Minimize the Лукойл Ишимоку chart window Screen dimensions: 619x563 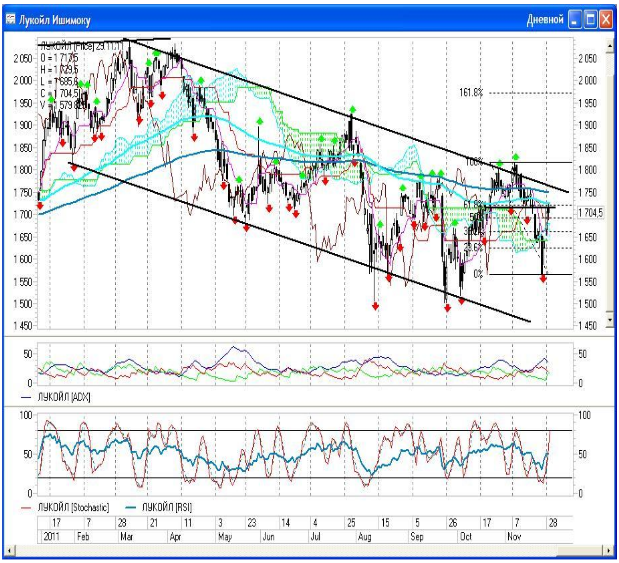[575, 19]
